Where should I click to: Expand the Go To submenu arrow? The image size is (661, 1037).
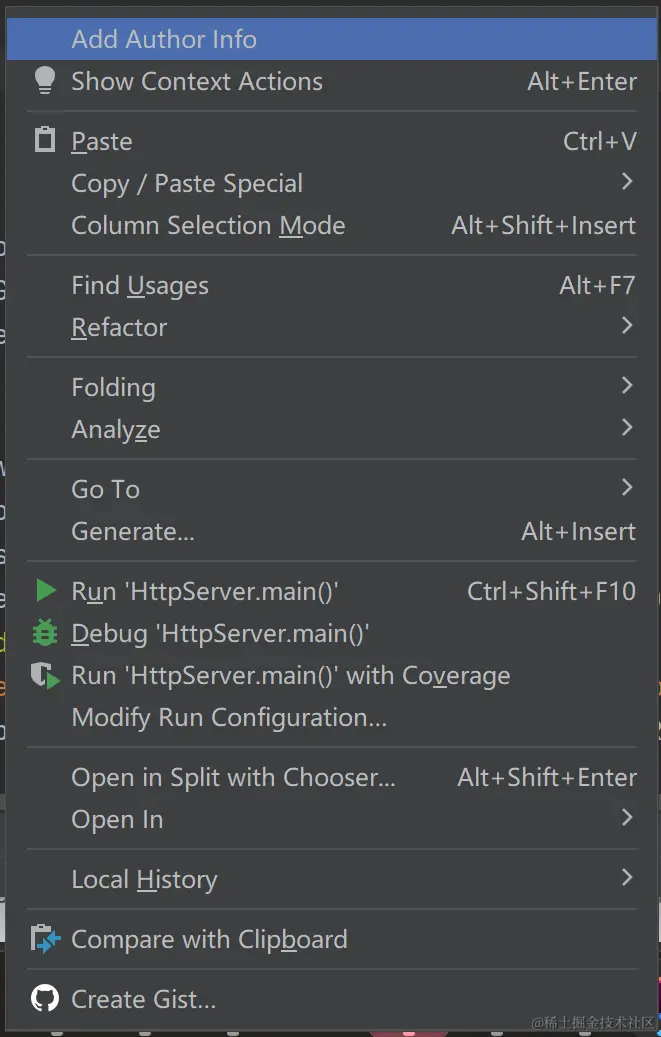627,488
